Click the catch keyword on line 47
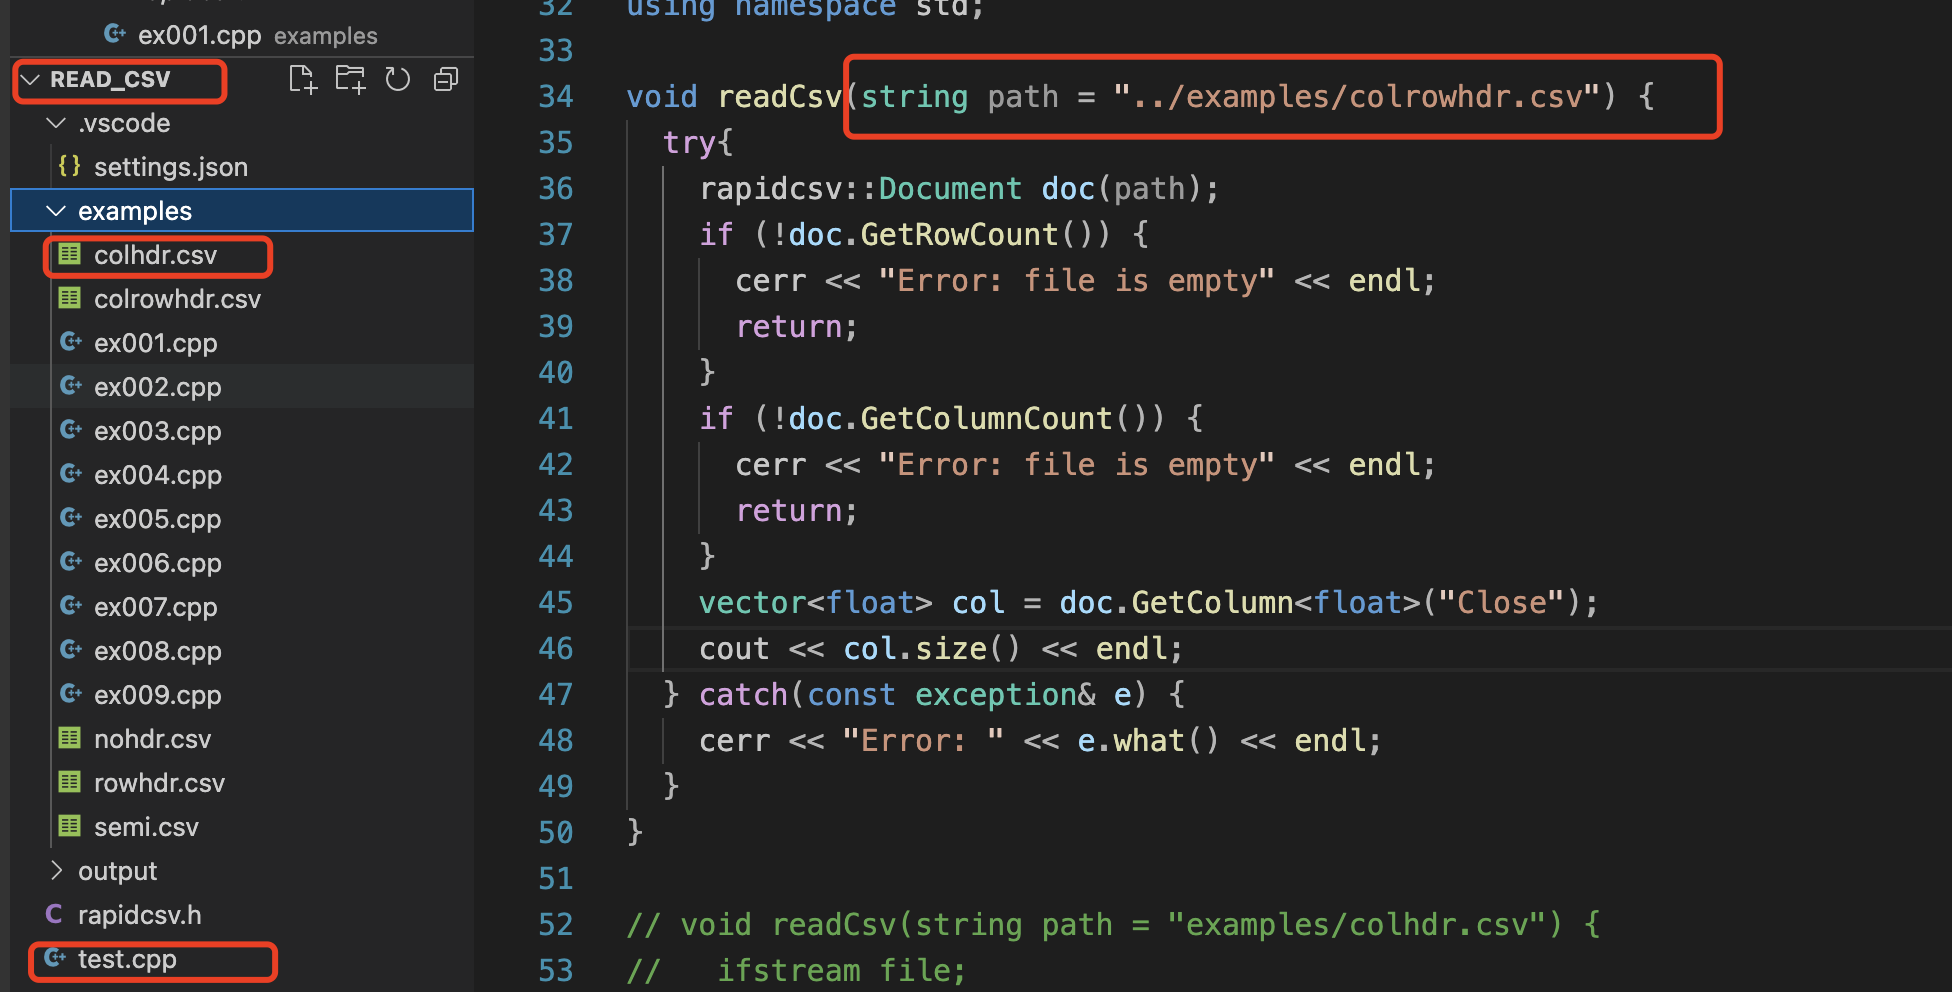This screenshot has height=992, width=1952. coord(743,695)
